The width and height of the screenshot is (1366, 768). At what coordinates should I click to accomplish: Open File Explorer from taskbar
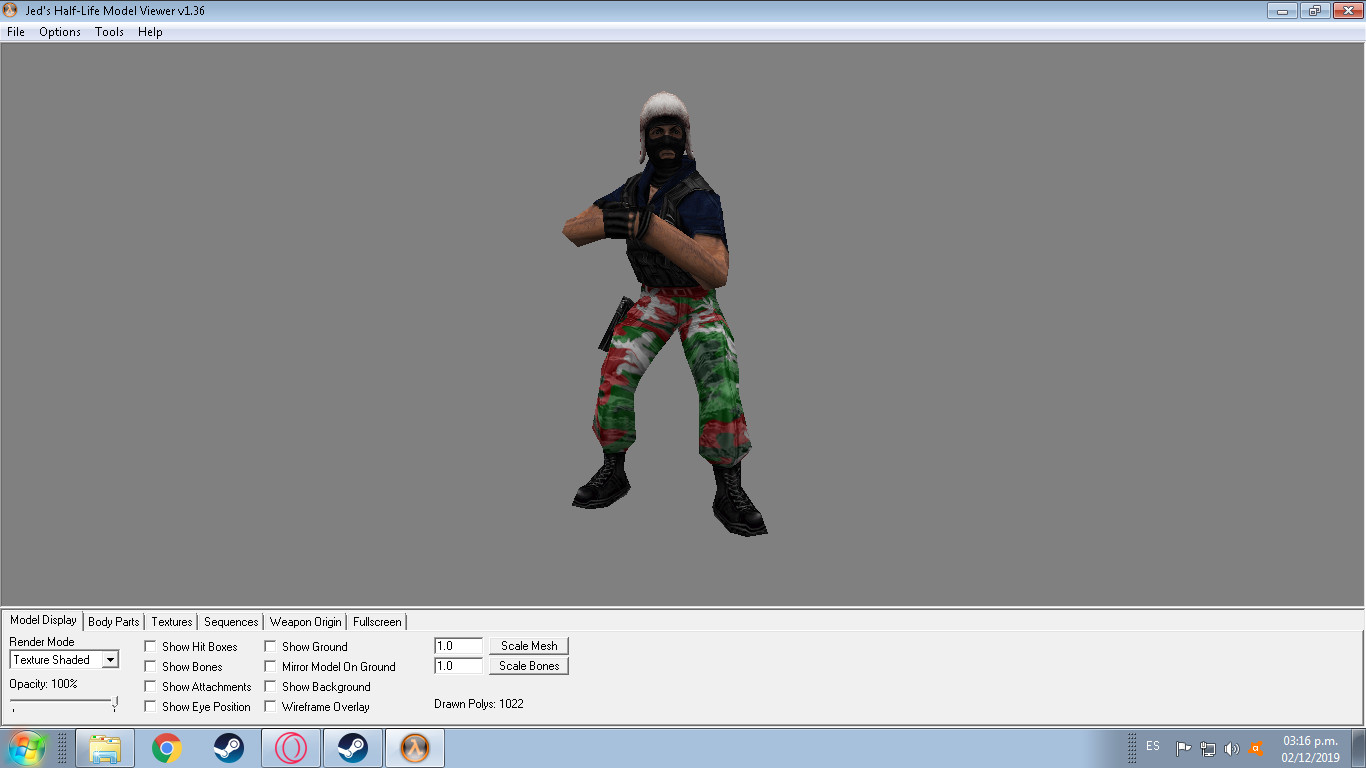click(x=105, y=748)
